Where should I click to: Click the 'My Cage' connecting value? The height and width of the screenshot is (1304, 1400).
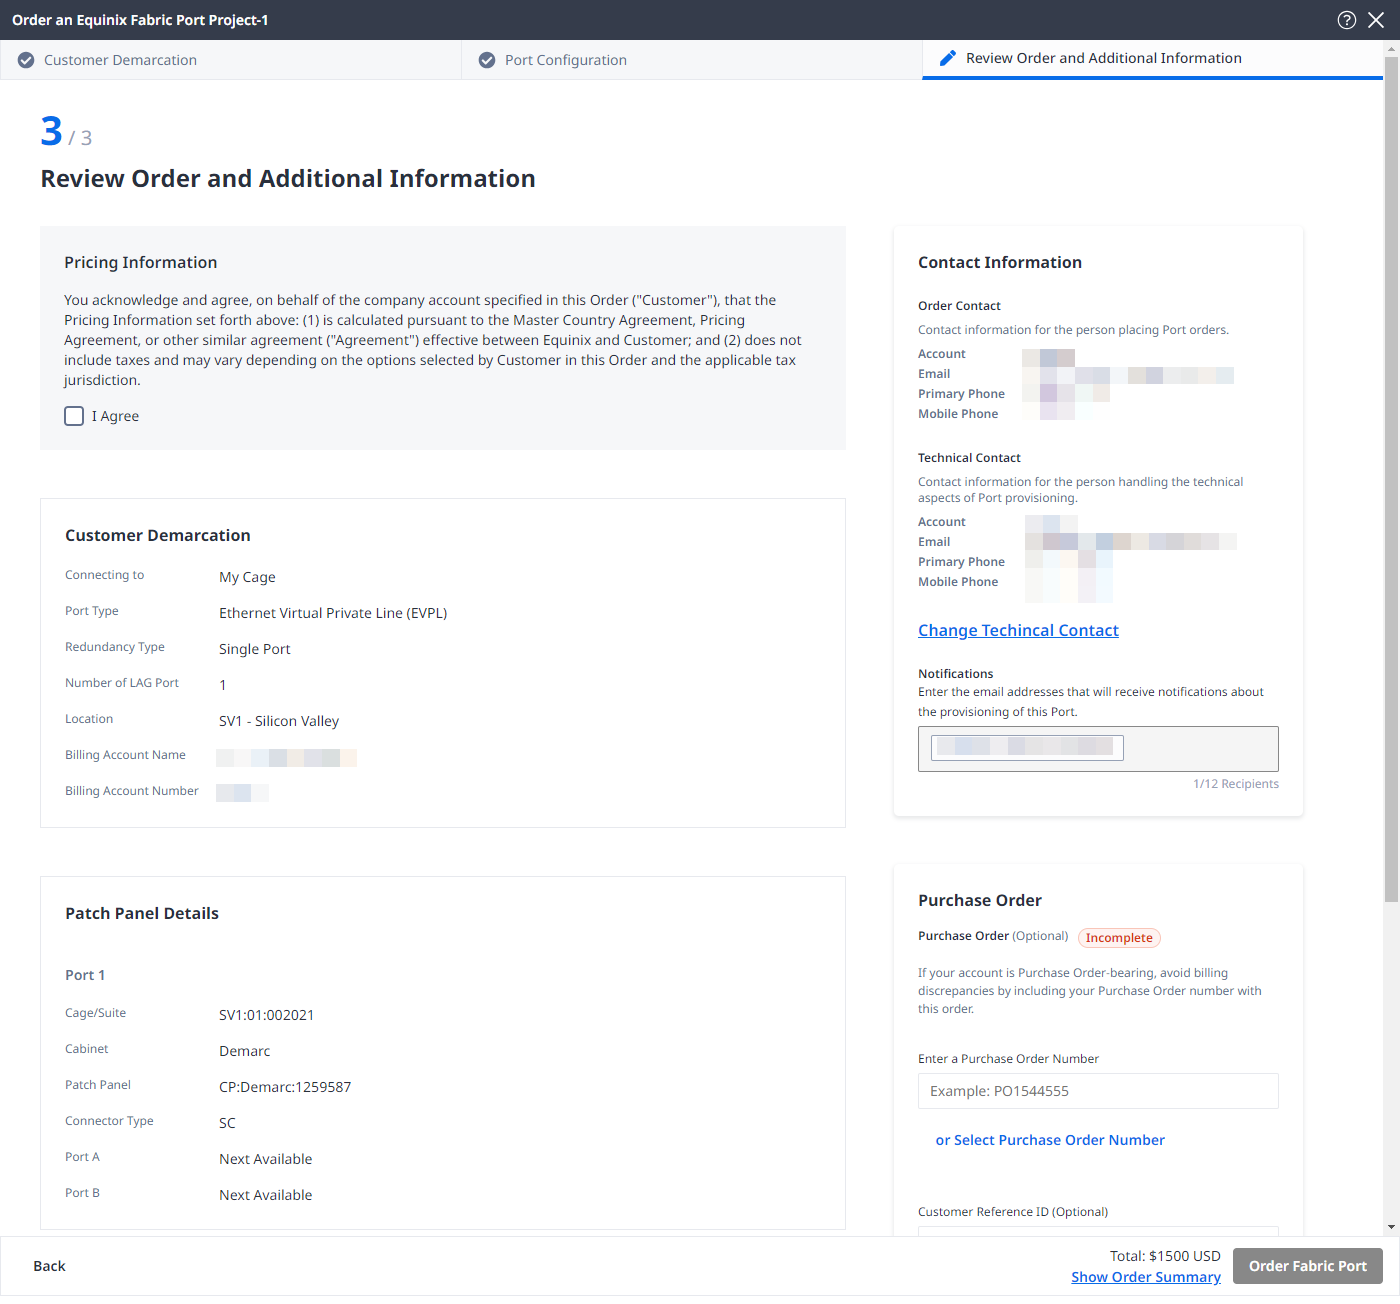click(x=247, y=577)
